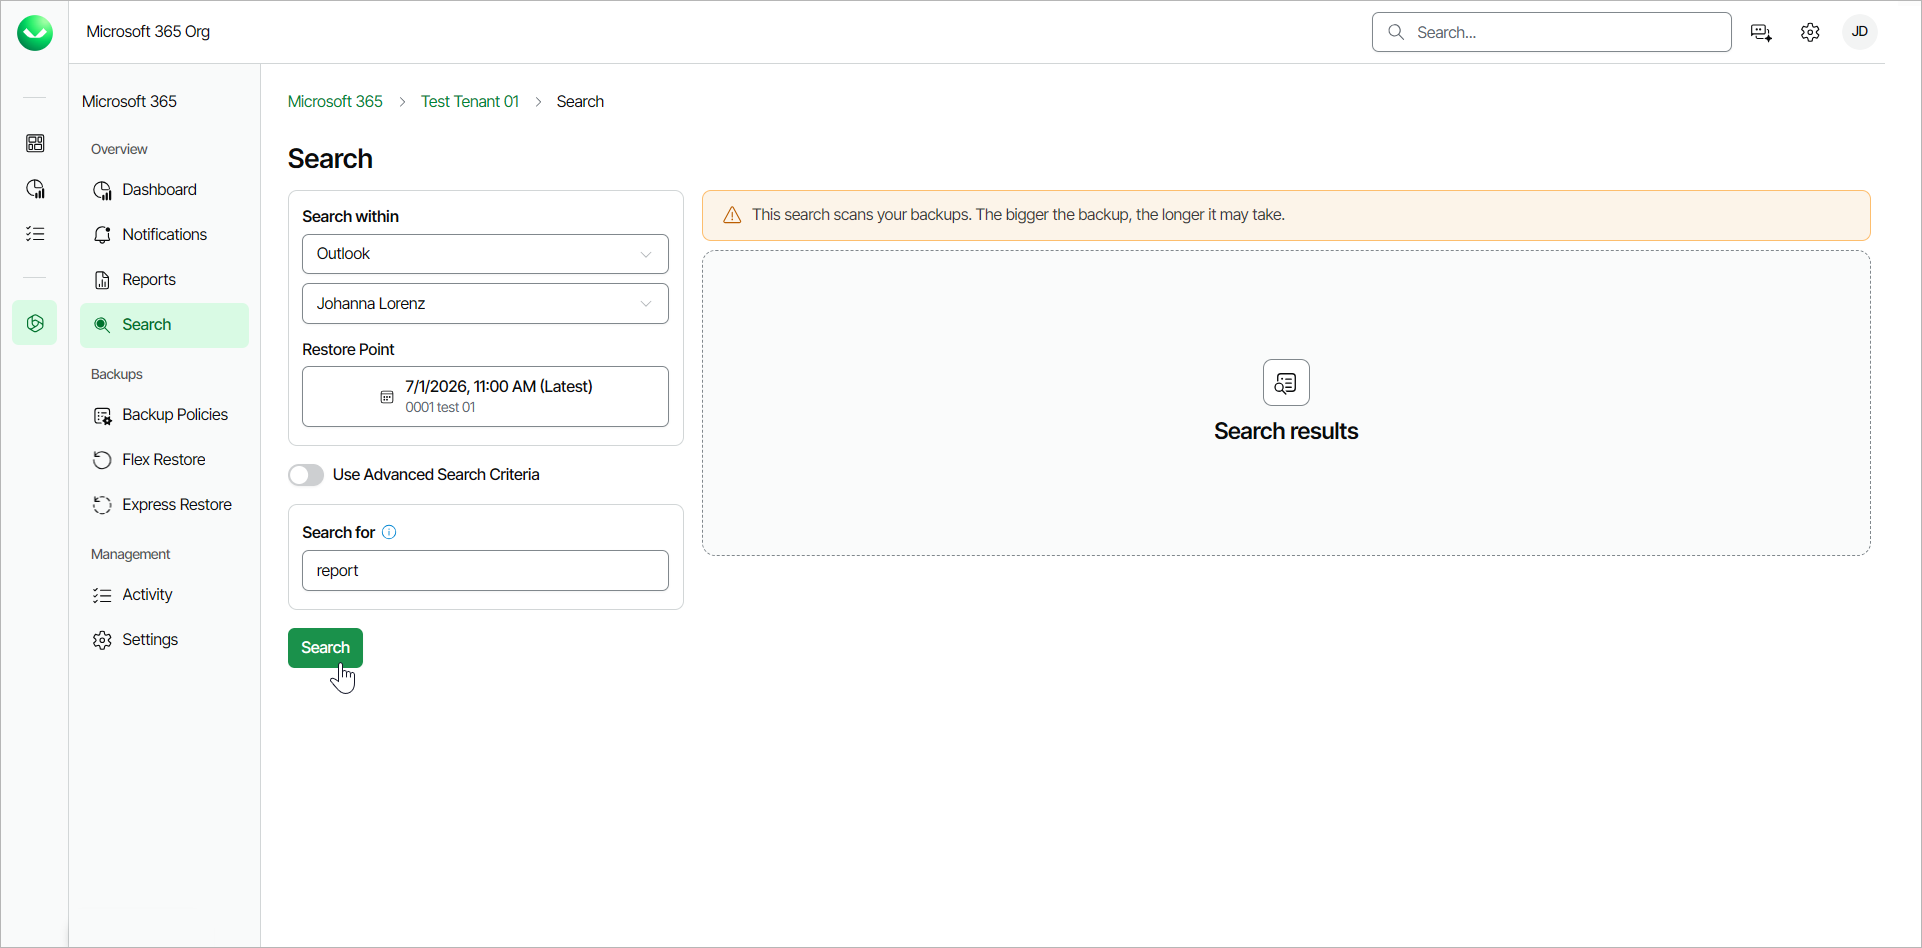Screen dimensions: 1922x948
Task: Click the Backup Policies icon
Action: (x=102, y=415)
